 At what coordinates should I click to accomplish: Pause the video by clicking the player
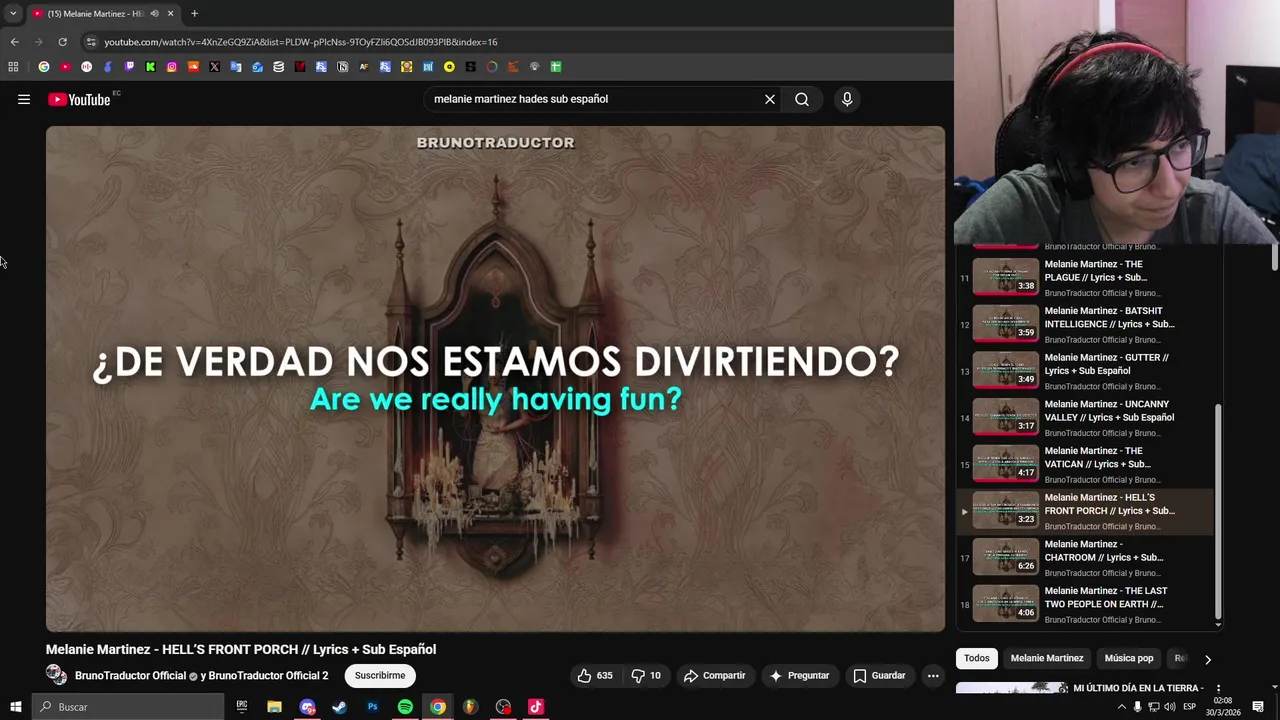pos(495,379)
